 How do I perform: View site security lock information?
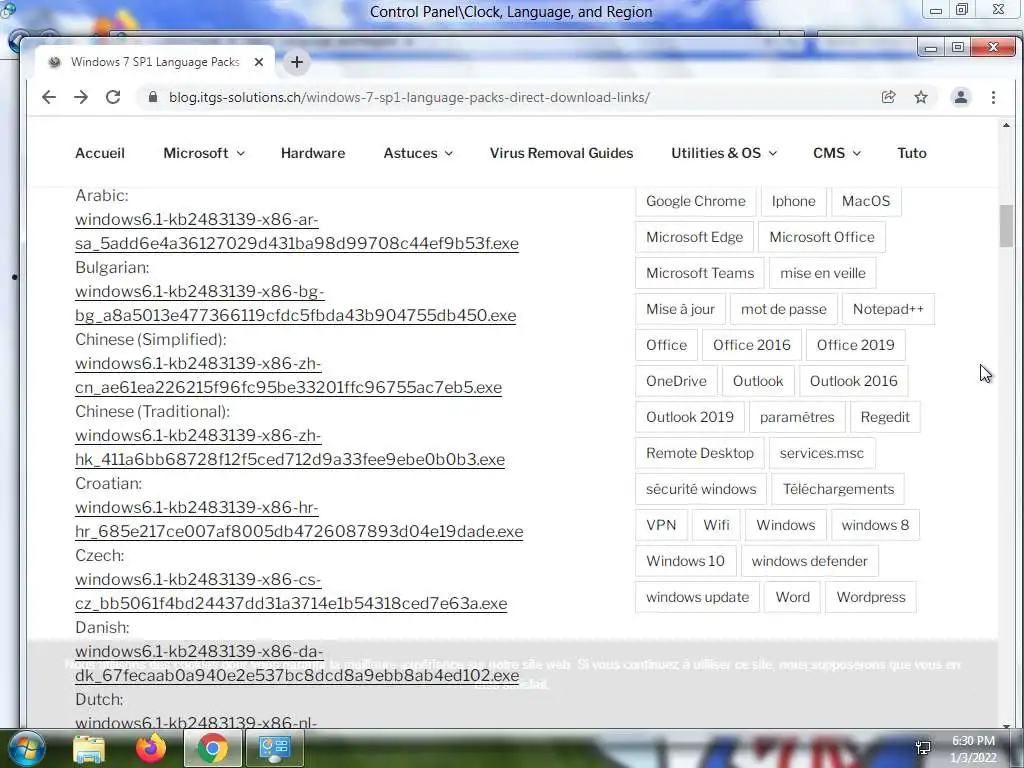153,97
